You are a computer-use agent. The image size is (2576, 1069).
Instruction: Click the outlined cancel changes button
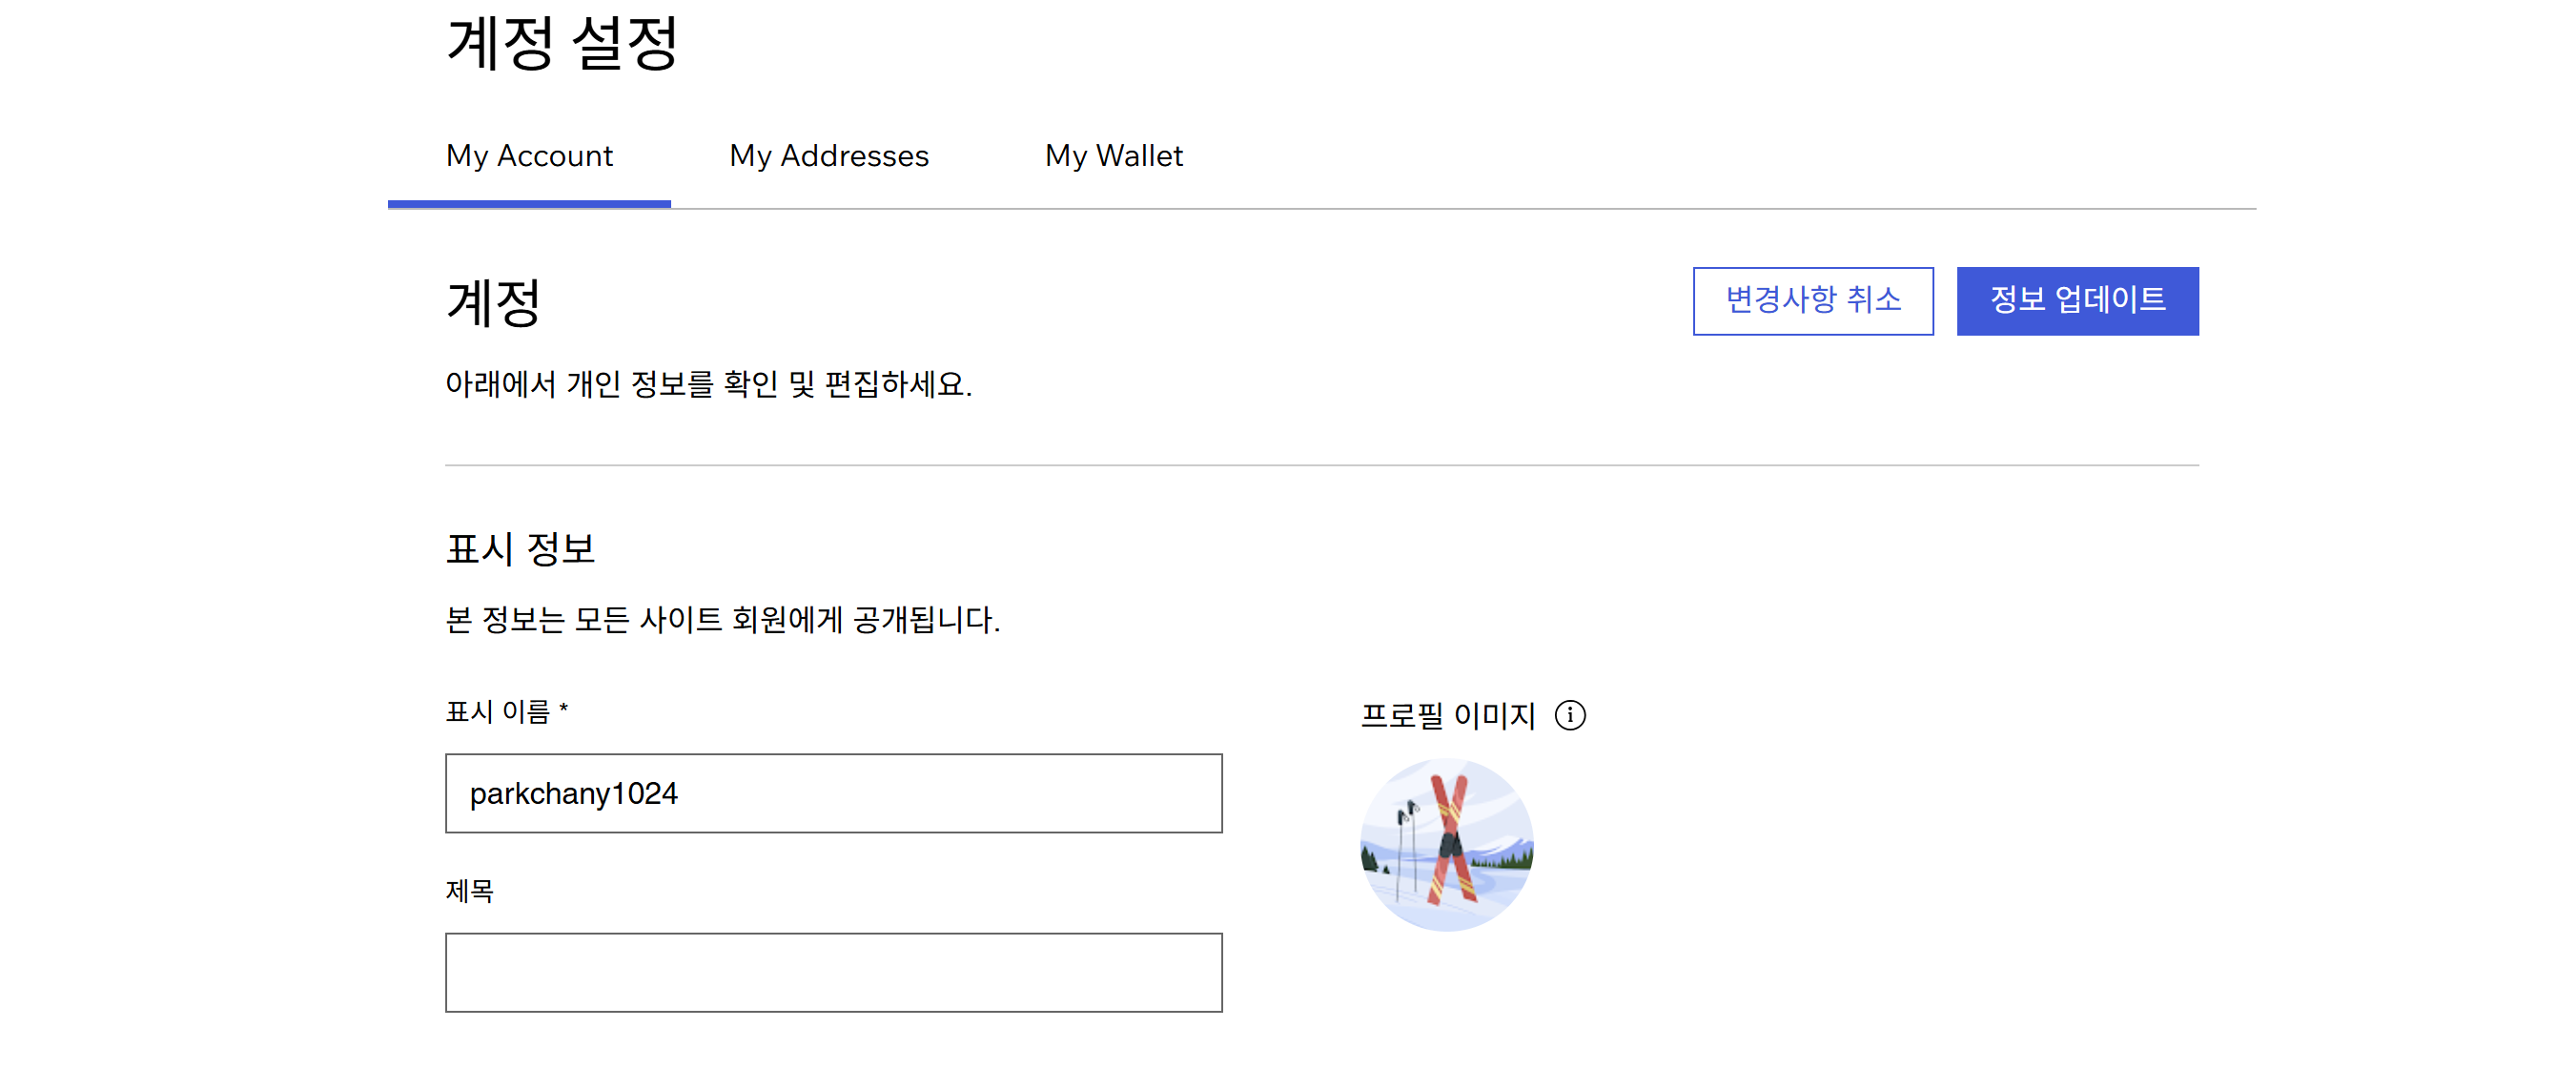tap(1813, 301)
